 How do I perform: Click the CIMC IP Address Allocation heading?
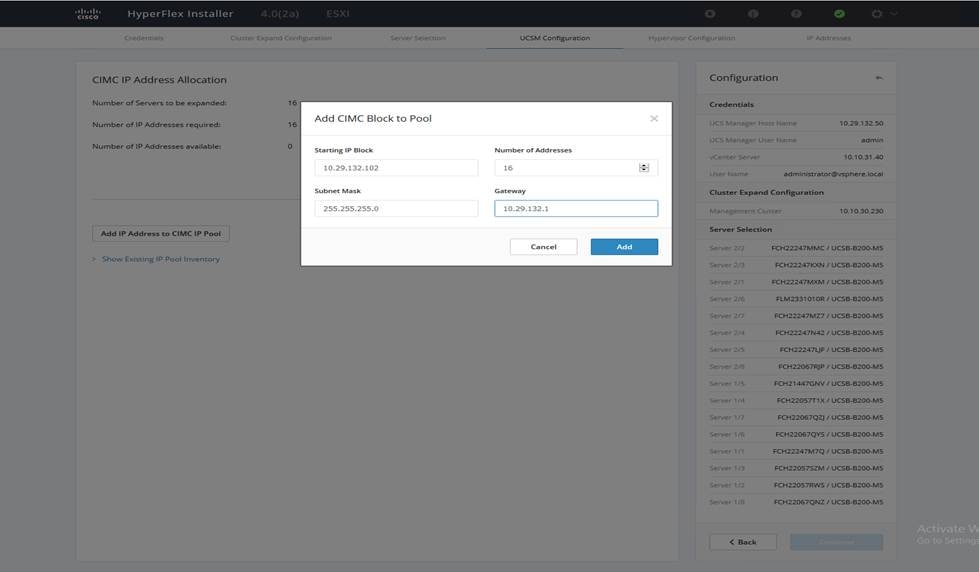(159, 80)
